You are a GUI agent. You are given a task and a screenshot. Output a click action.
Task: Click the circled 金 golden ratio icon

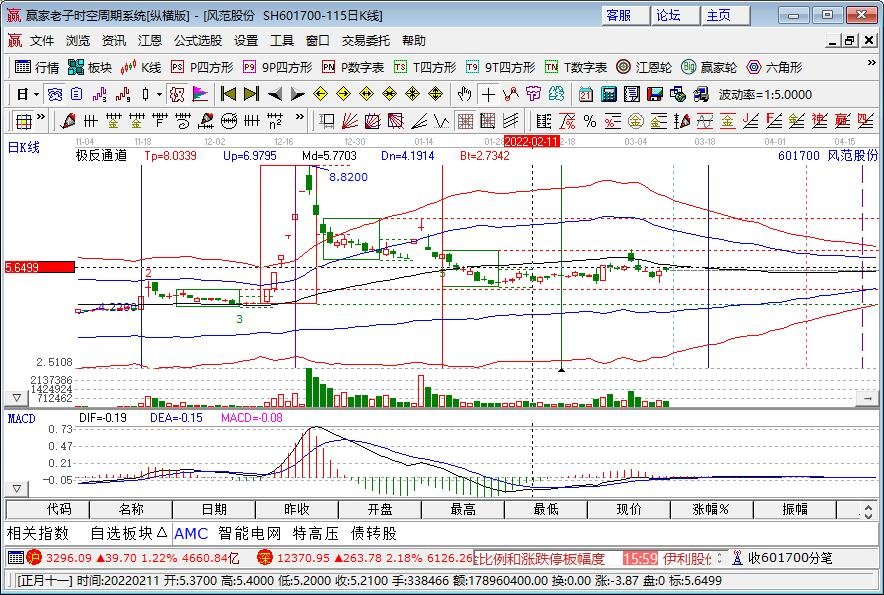(x=636, y=121)
